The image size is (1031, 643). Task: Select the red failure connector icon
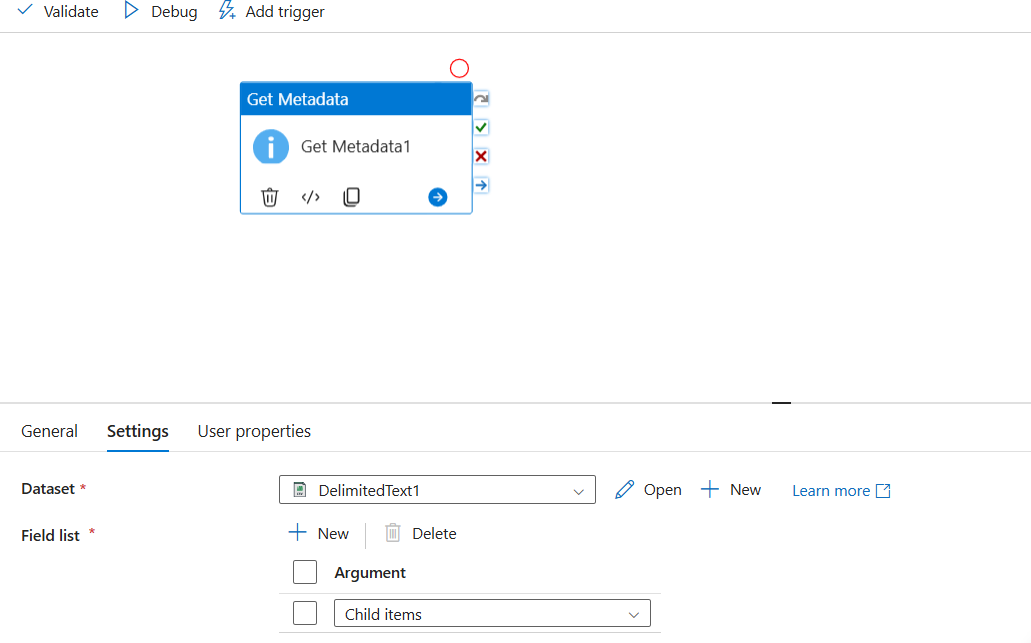click(x=481, y=156)
